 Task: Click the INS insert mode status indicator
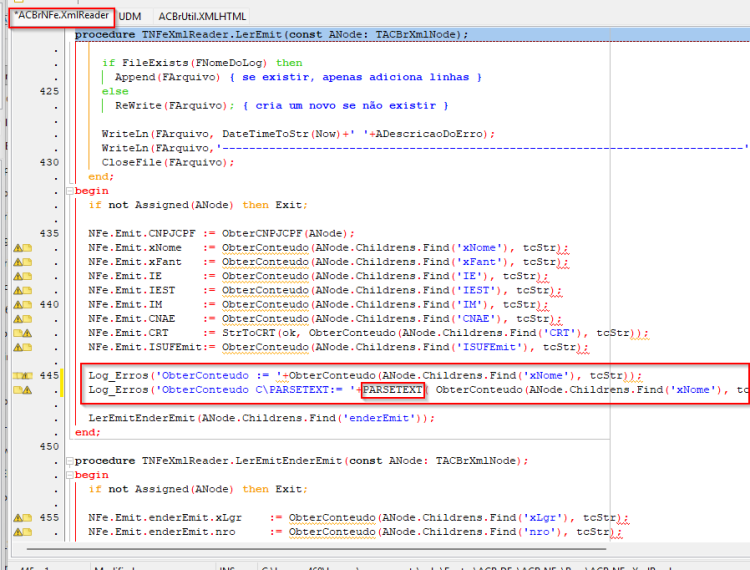[x=227, y=568]
